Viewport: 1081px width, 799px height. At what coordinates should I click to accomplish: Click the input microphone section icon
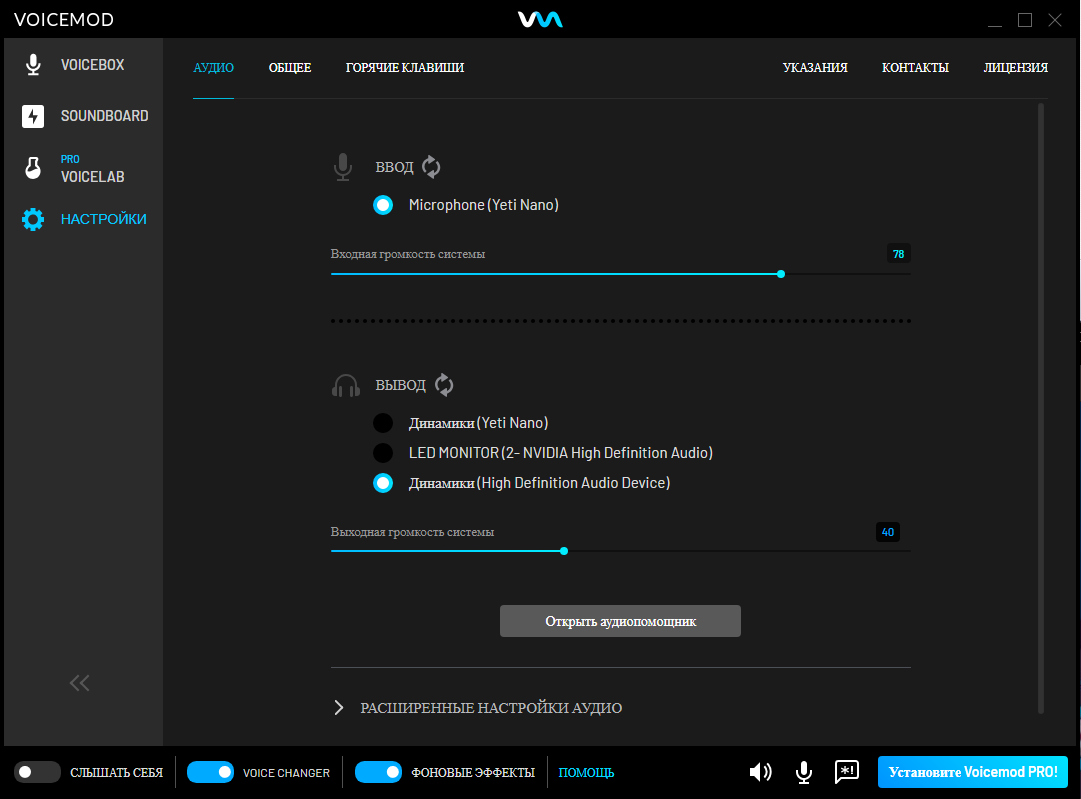tap(343, 168)
